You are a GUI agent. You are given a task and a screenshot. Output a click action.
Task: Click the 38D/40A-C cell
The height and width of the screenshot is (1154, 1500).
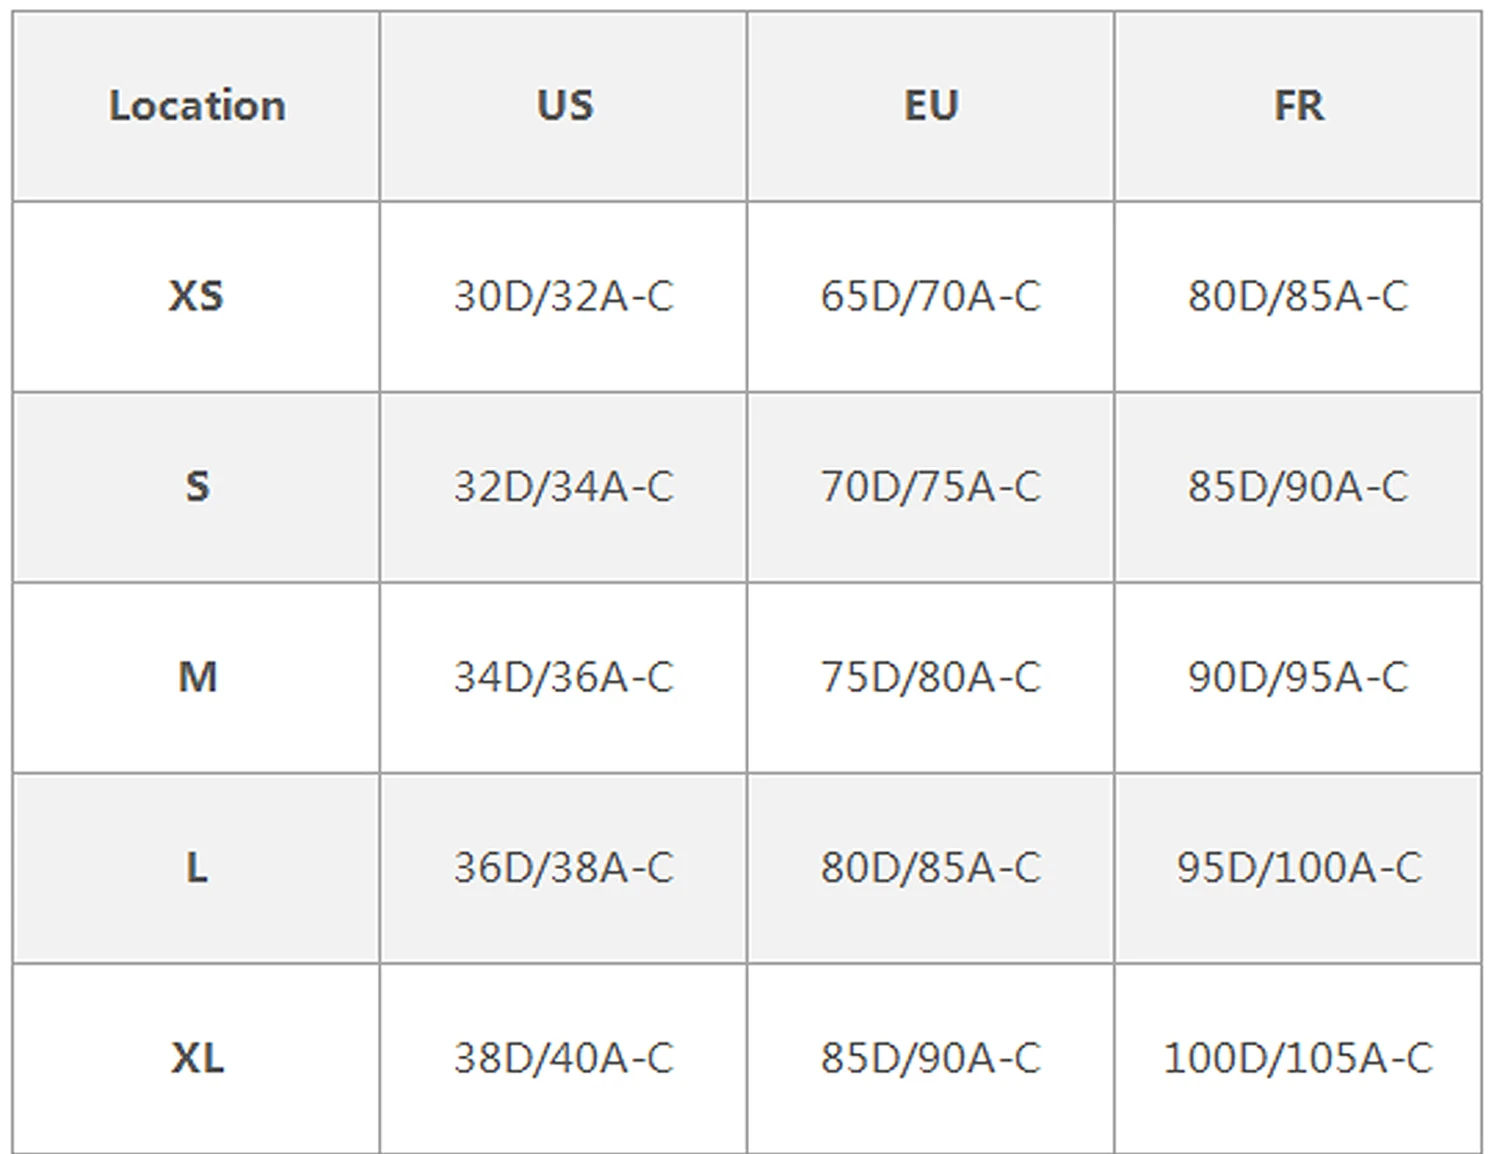click(564, 1058)
